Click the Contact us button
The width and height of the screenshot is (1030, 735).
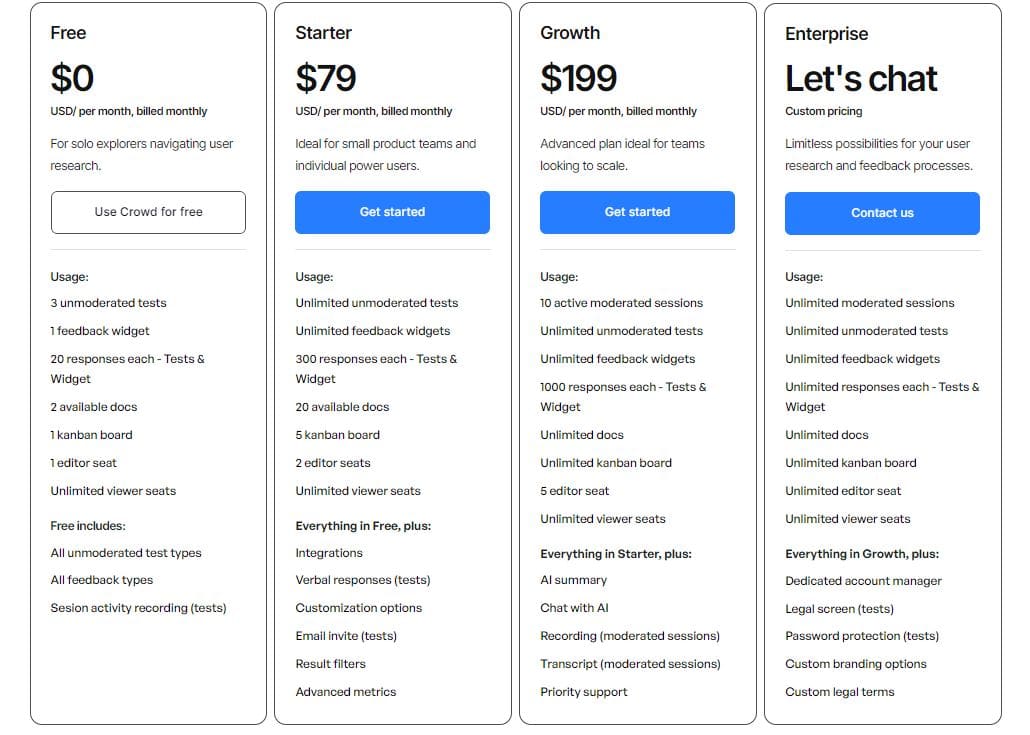pyautogui.click(x=882, y=213)
